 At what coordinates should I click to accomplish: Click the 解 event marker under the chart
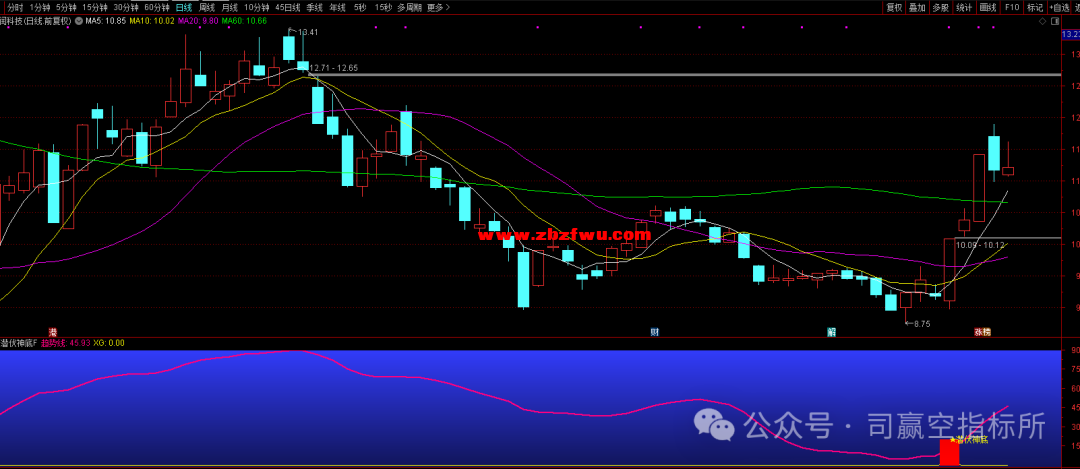[831, 332]
